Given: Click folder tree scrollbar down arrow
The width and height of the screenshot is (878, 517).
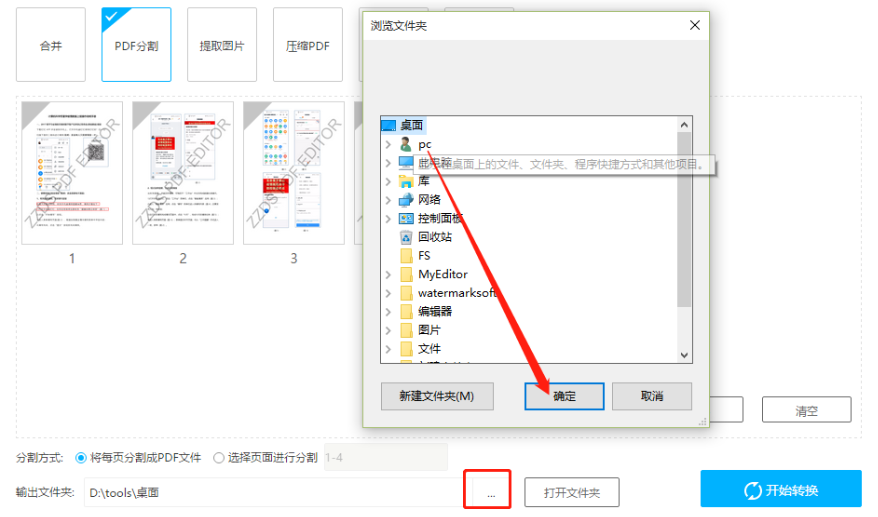Looking at the screenshot, I should 684,355.
